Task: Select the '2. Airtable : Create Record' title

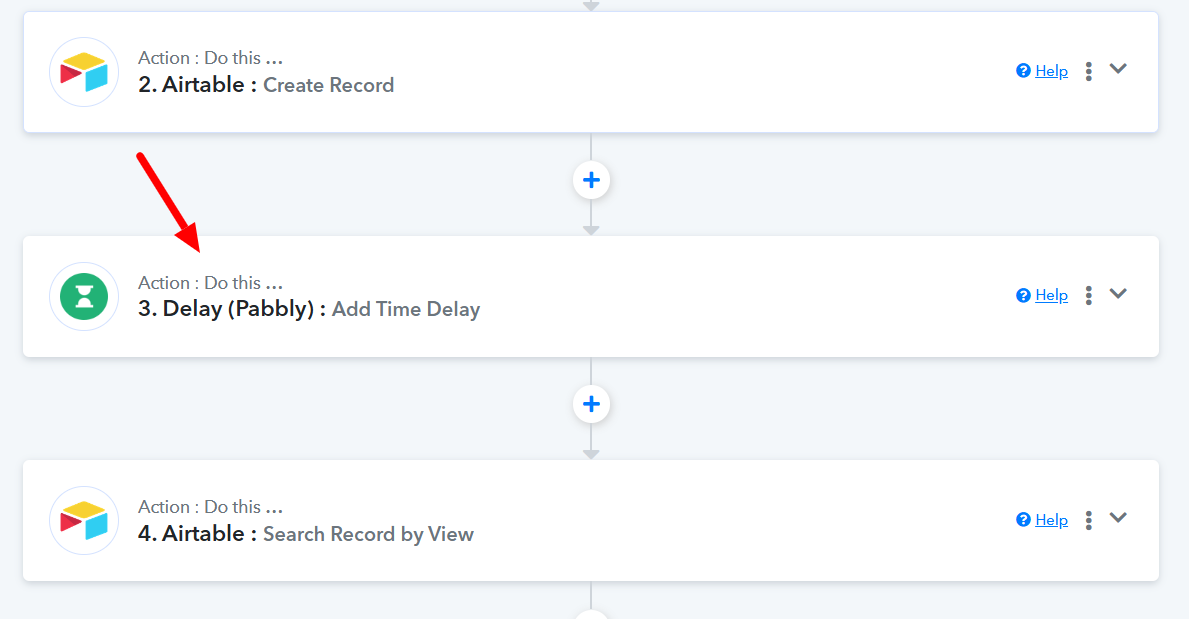Action: point(266,85)
